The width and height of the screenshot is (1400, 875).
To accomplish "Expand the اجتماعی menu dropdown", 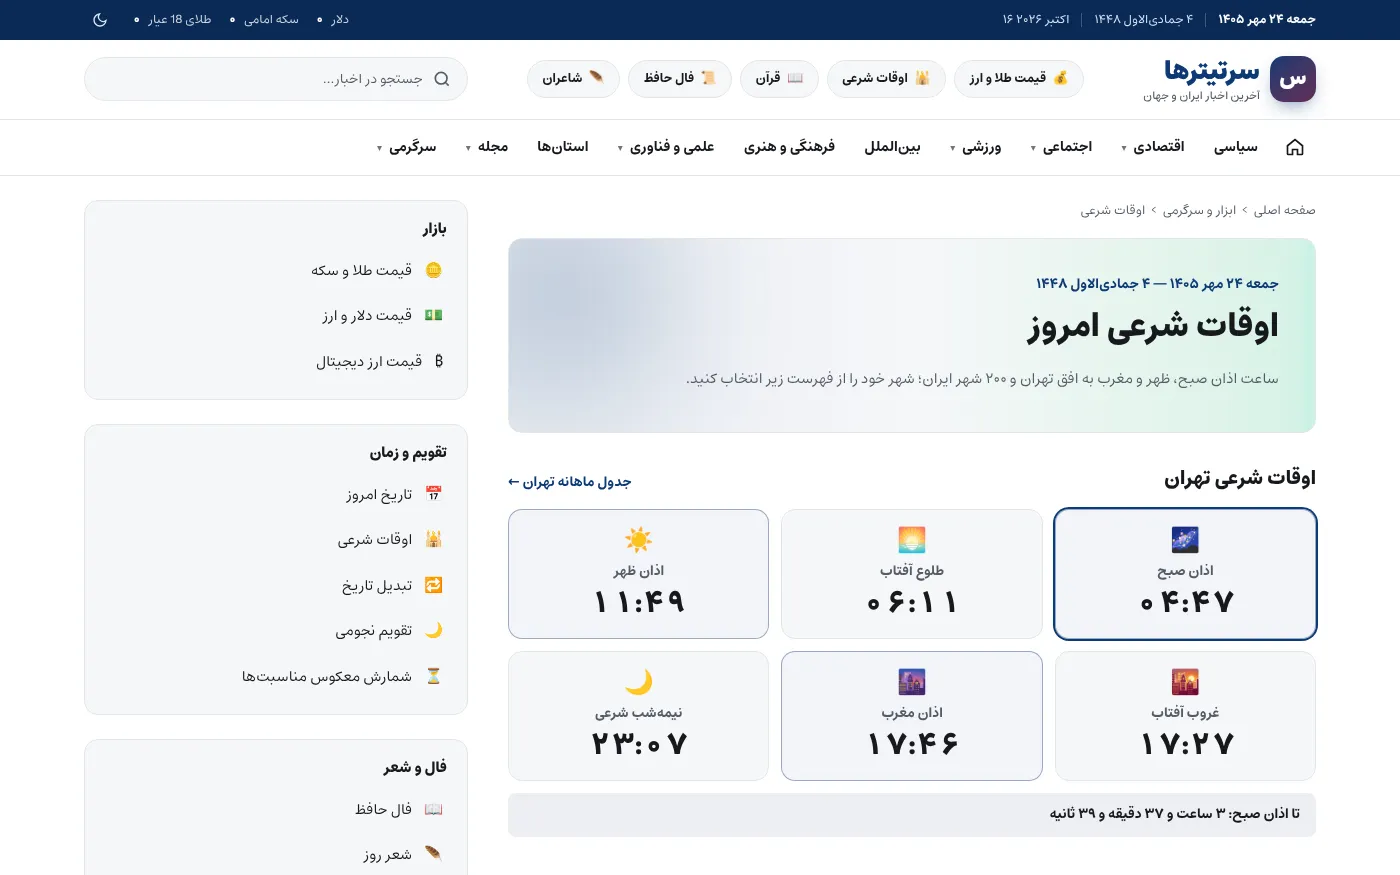I will click(x=1061, y=147).
